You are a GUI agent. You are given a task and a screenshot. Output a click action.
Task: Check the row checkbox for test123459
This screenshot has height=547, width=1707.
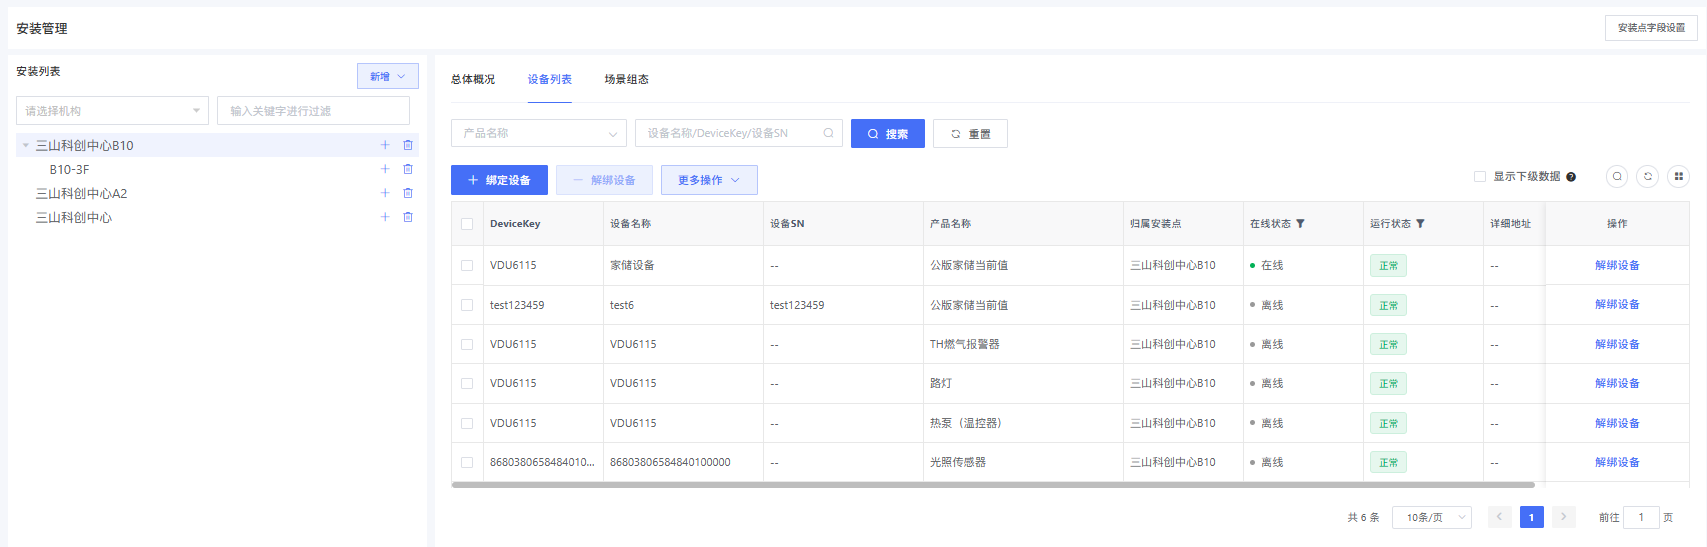pos(467,305)
